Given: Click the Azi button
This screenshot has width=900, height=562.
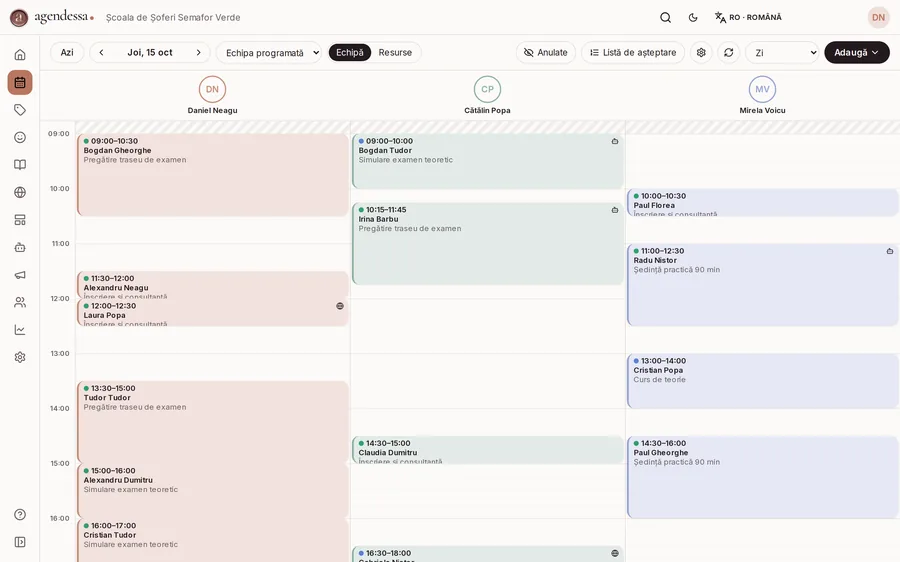Looking at the screenshot, I should coord(67,52).
